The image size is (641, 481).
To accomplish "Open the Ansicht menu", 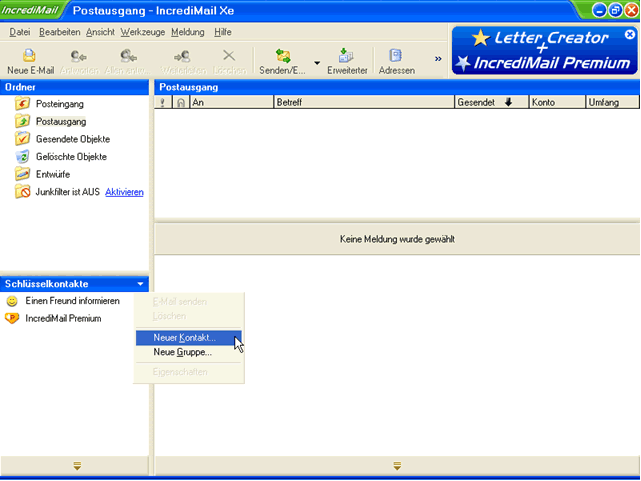I will [100, 32].
